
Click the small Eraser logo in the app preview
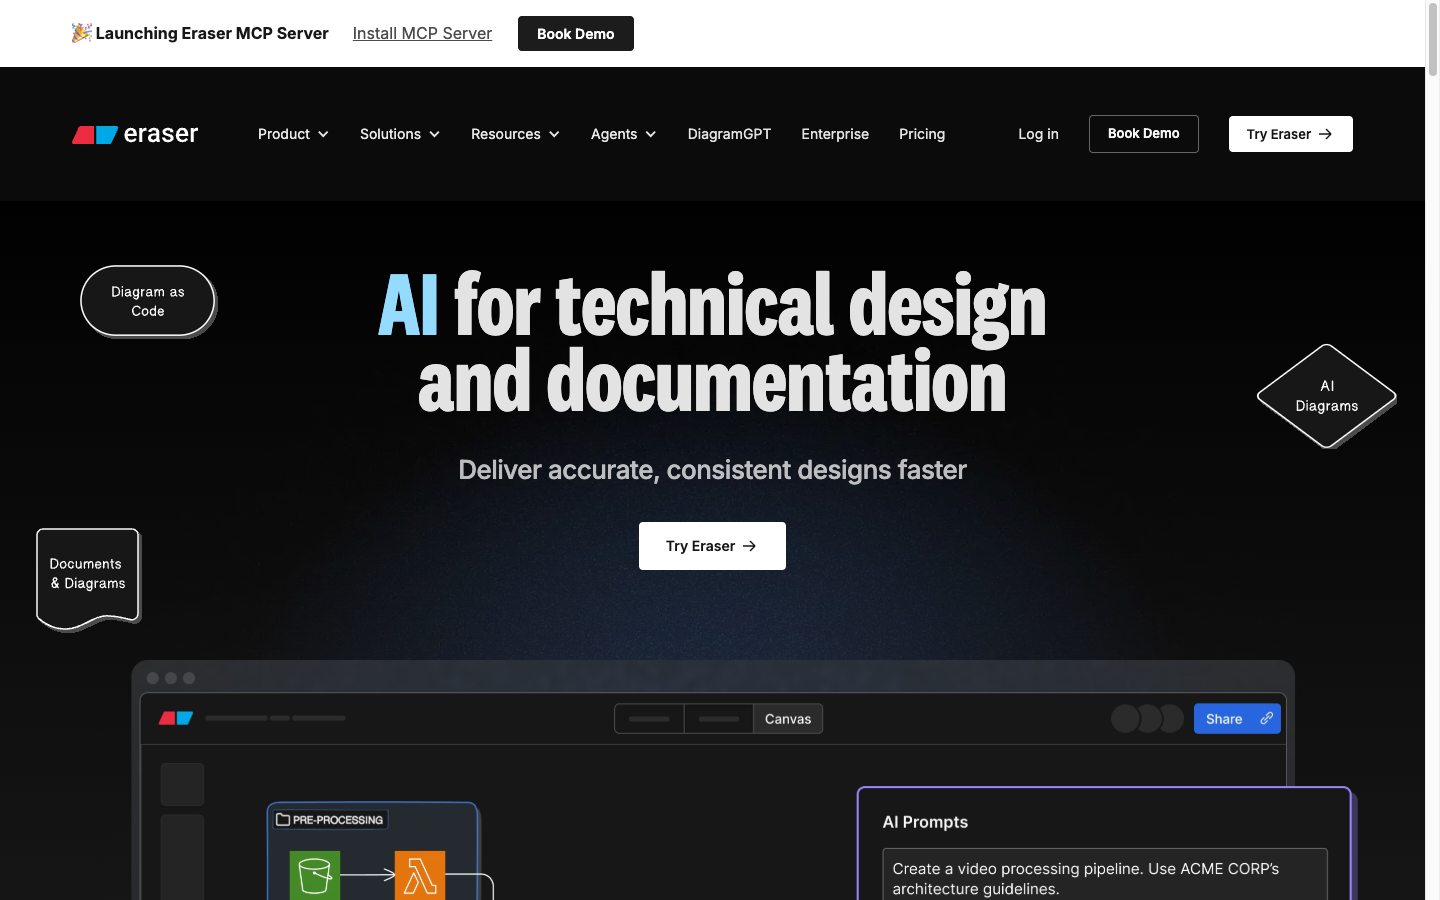coord(176,718)
